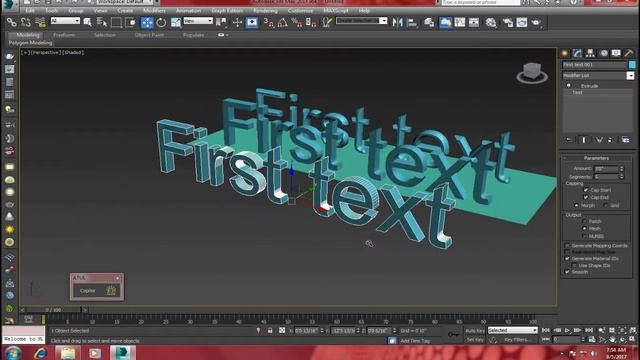Click the Percent Snap toggle icon
Screen dimensions: 640x360
pos(297,22)
